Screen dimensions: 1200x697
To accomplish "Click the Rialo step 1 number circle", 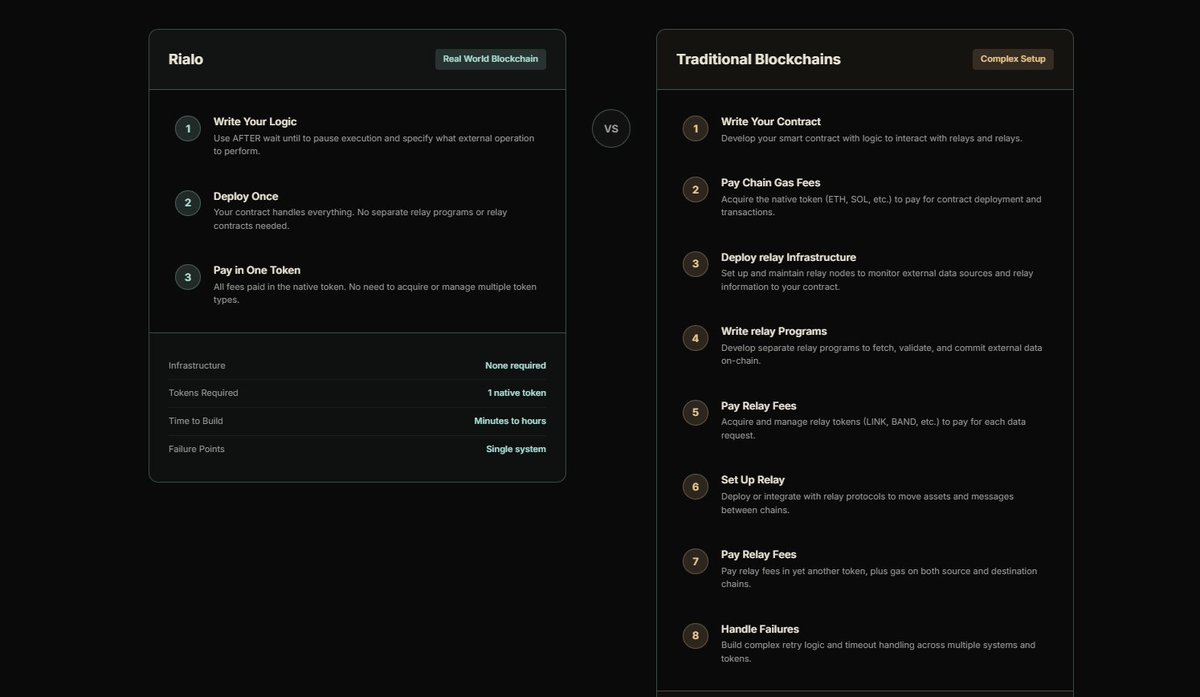I will click(188, 128).
